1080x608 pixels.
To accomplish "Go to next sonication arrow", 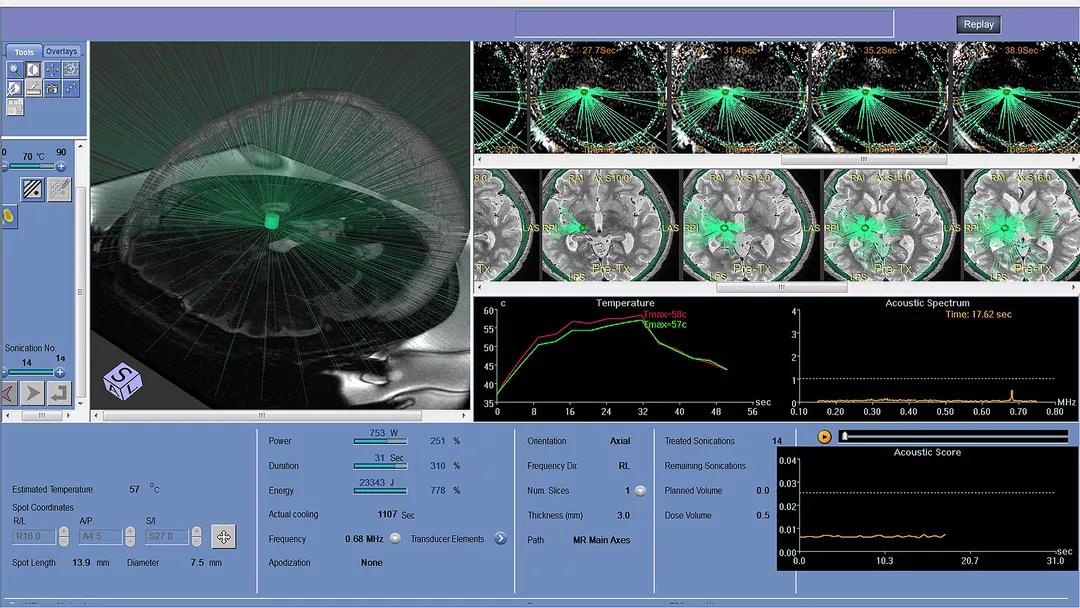I will tap(33, 392).
